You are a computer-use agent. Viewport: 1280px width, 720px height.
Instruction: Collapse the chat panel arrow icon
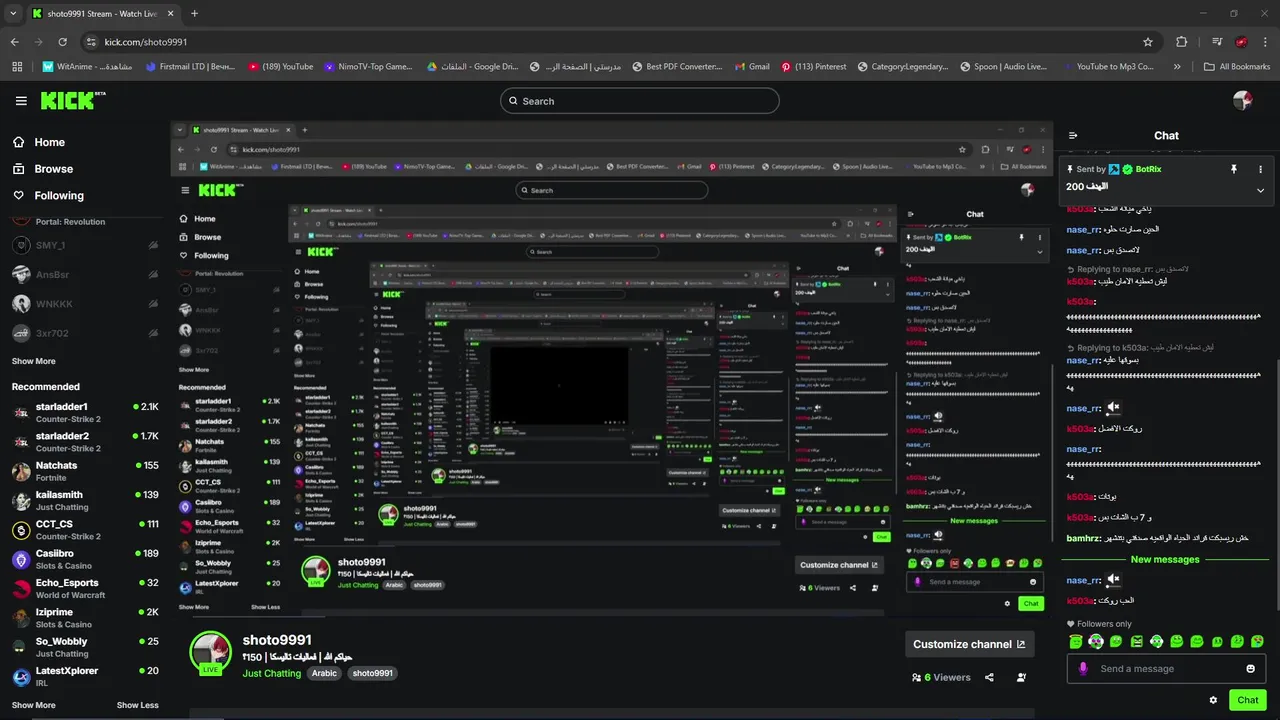coord(1073,136)
